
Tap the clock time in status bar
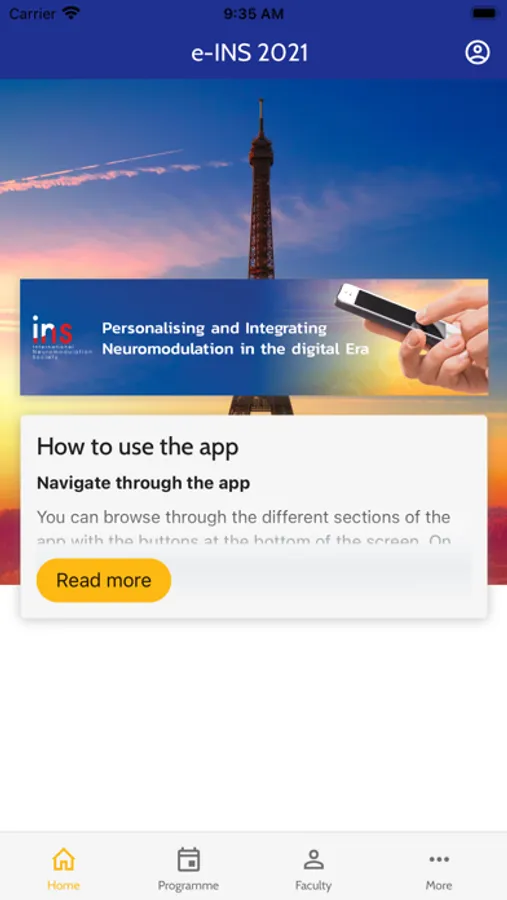[253, 14]
